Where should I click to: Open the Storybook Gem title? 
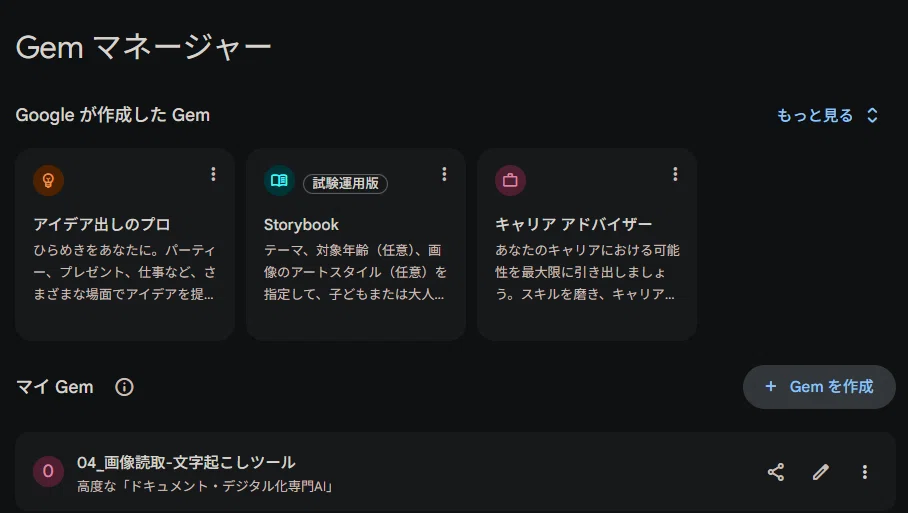[x=301, y=225]
